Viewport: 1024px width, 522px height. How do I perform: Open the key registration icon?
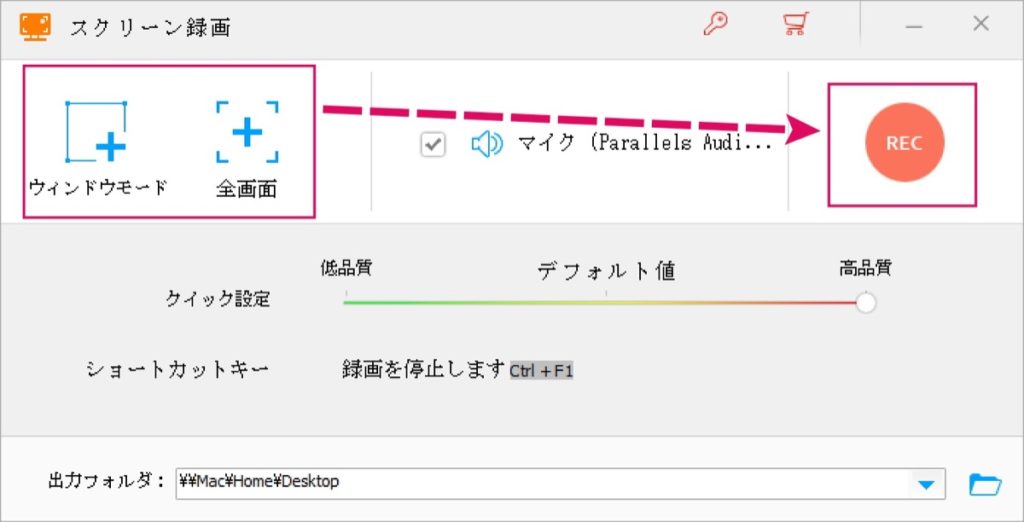[x=716, y=24]
